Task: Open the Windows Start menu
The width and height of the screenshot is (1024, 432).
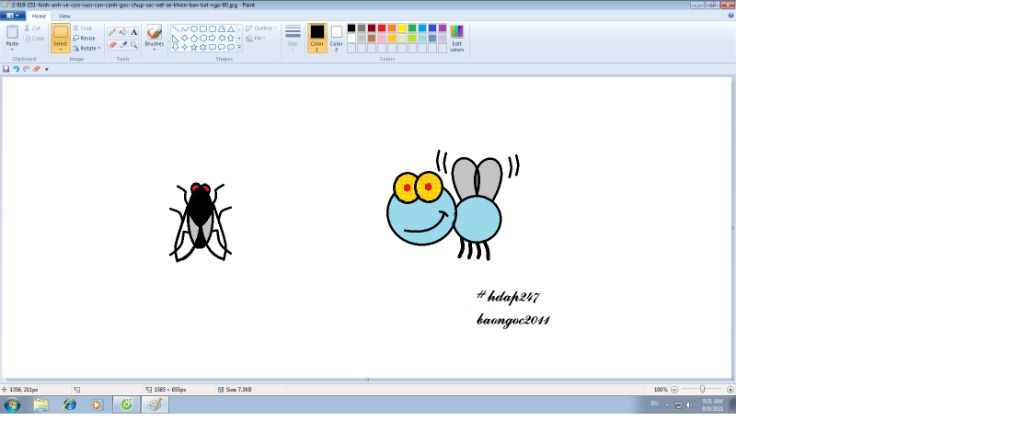Action: point(12,405)
